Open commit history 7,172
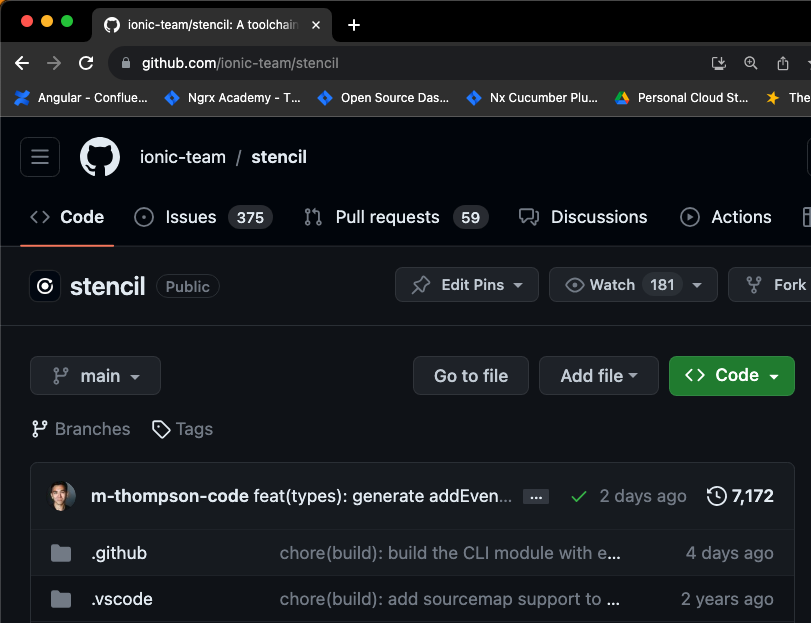Image resolution: width=811 pixels, height=623 pixels. click(740, 496)
